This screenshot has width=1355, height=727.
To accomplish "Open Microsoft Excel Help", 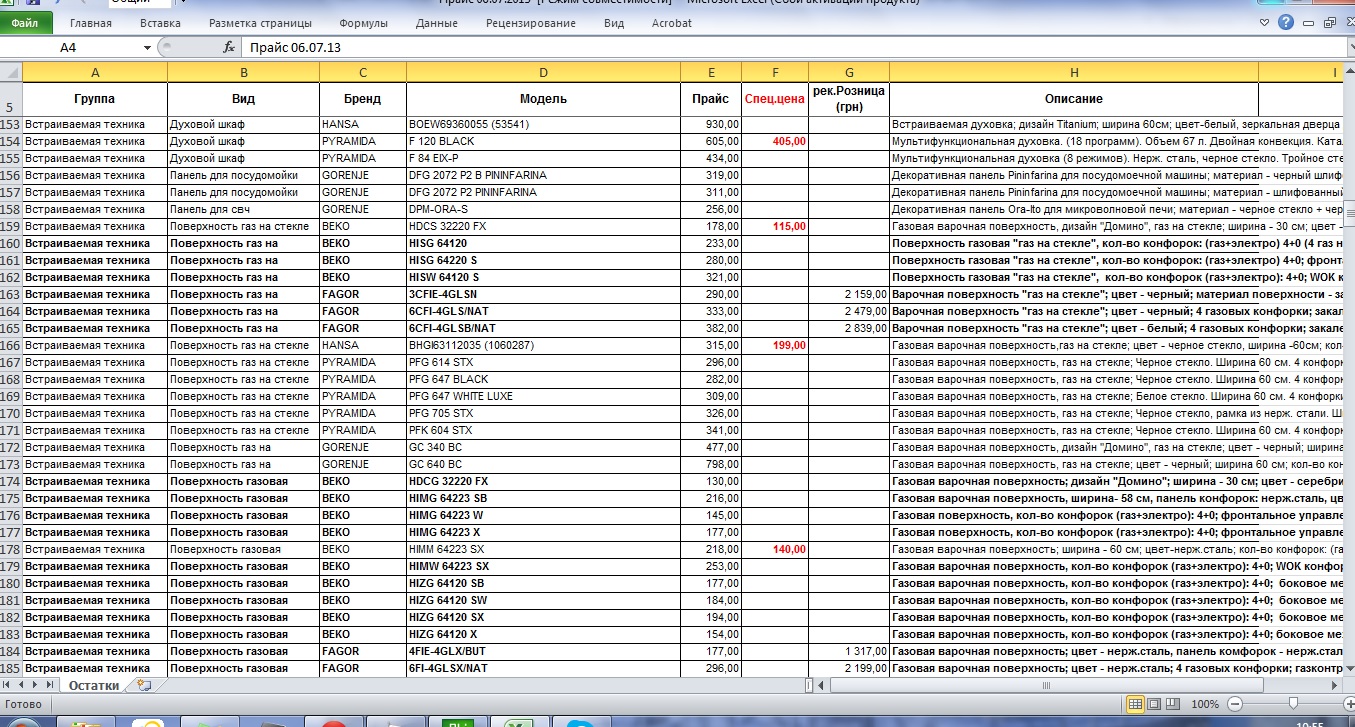I will pyautogui.click(x=1285, y=22).
